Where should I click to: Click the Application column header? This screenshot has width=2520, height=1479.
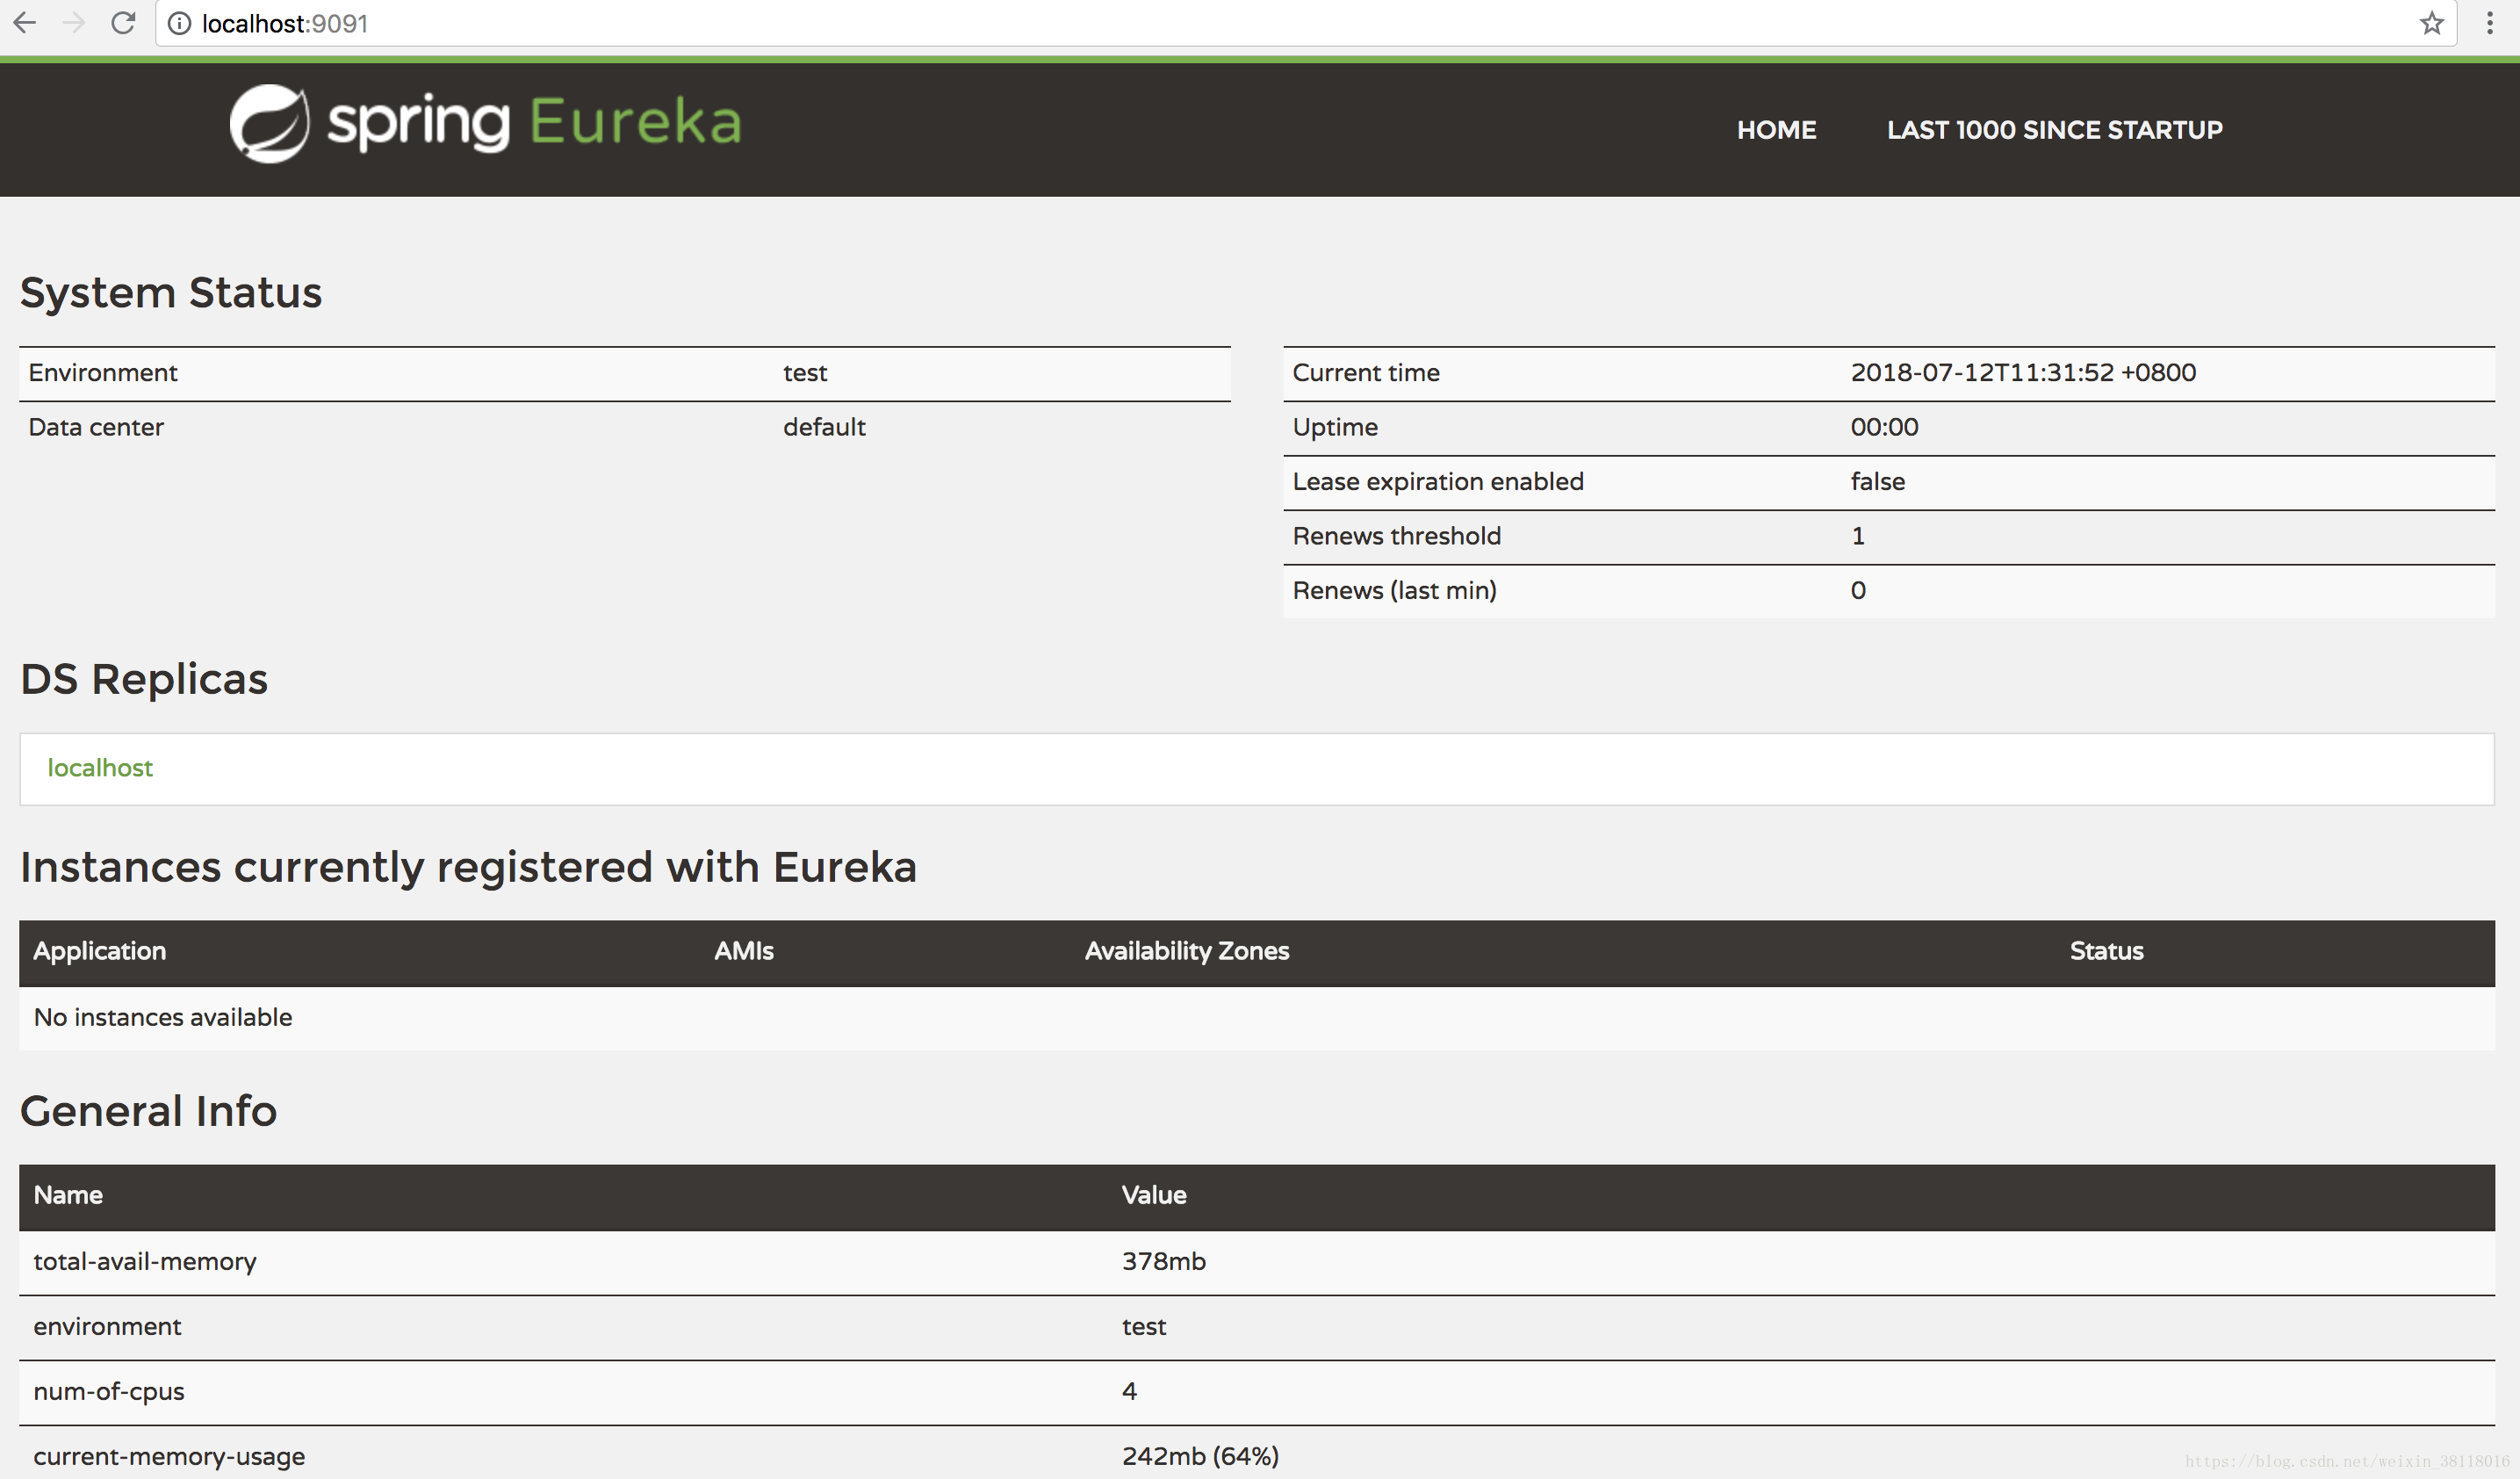[x=99, y=951]
